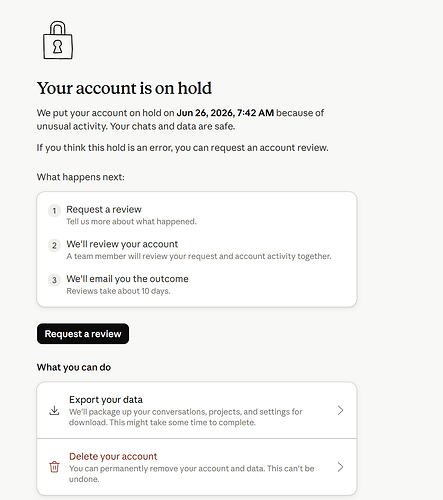This screenshot has height=500, width=443.
Task: Click the download icon beside Export your data
Action: [54, 410]
